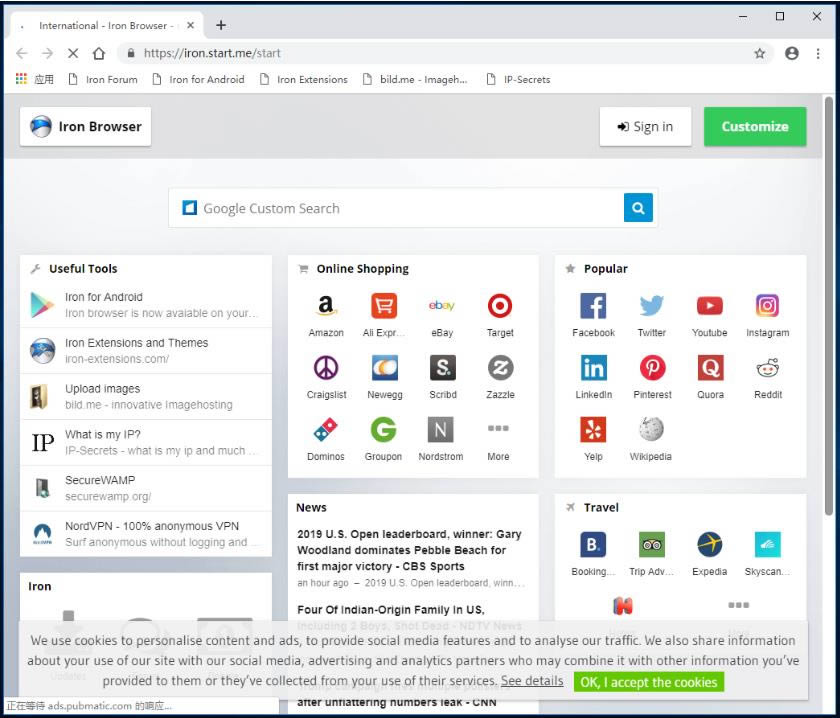Click the green Customize button
Image resolution: width=840 pixels, height=718 pixels.
[754, 127]
